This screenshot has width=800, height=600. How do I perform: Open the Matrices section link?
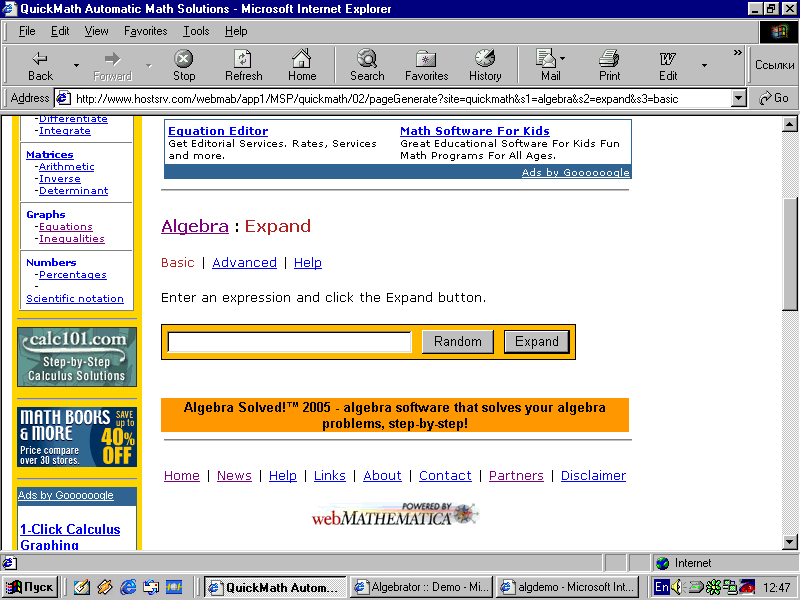click(x=50, y=154)
